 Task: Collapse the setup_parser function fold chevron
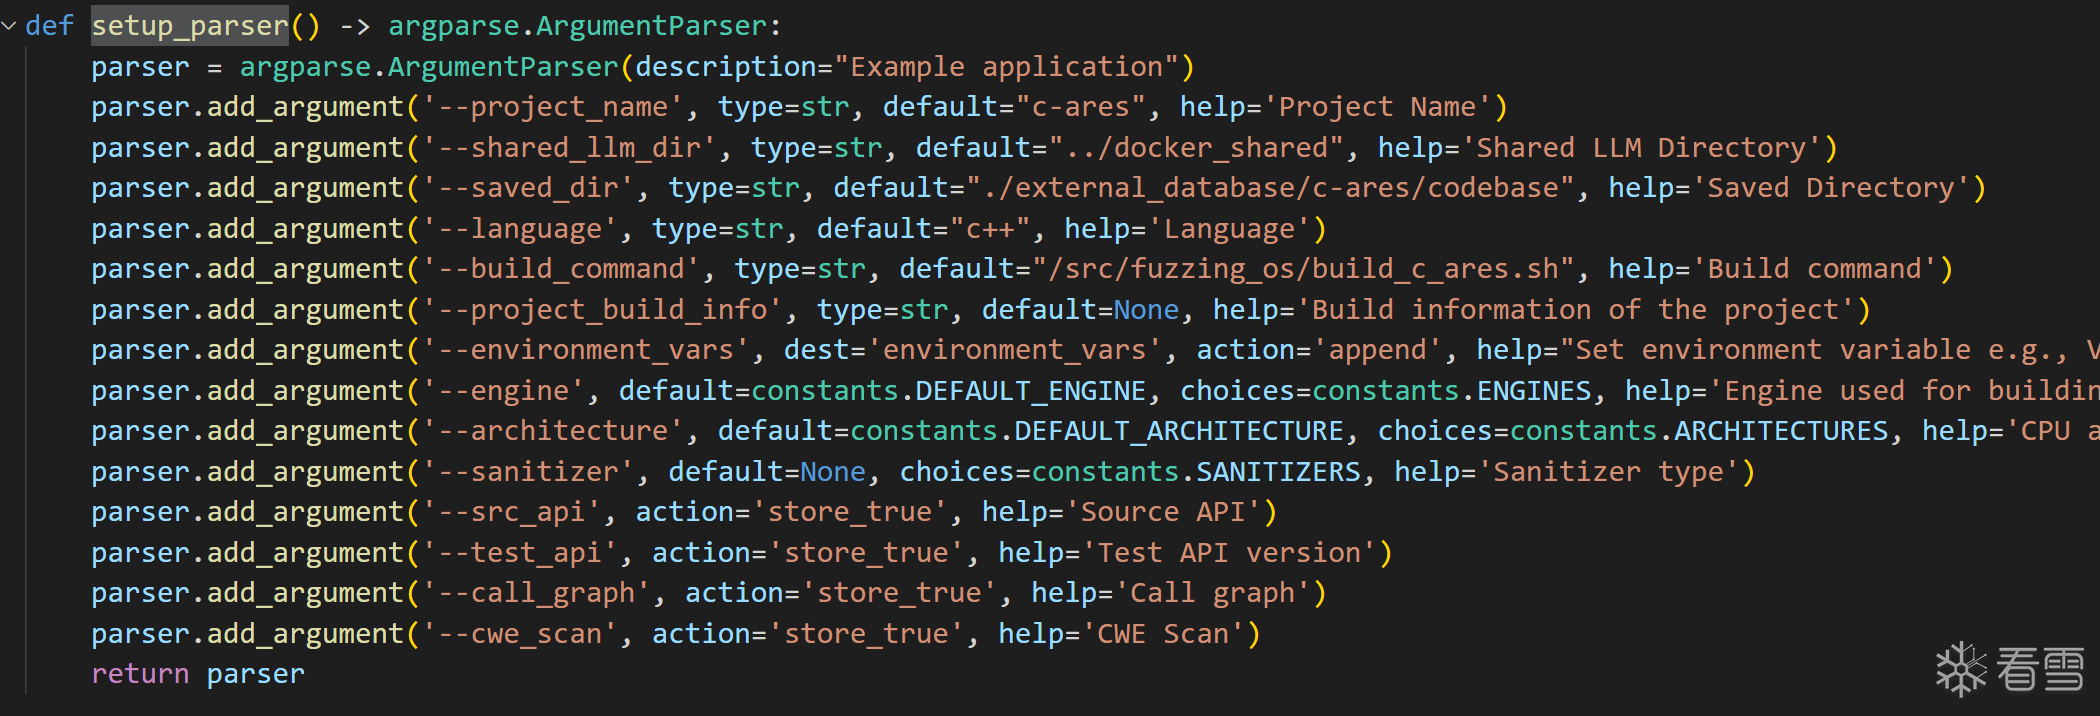(9, 26)
